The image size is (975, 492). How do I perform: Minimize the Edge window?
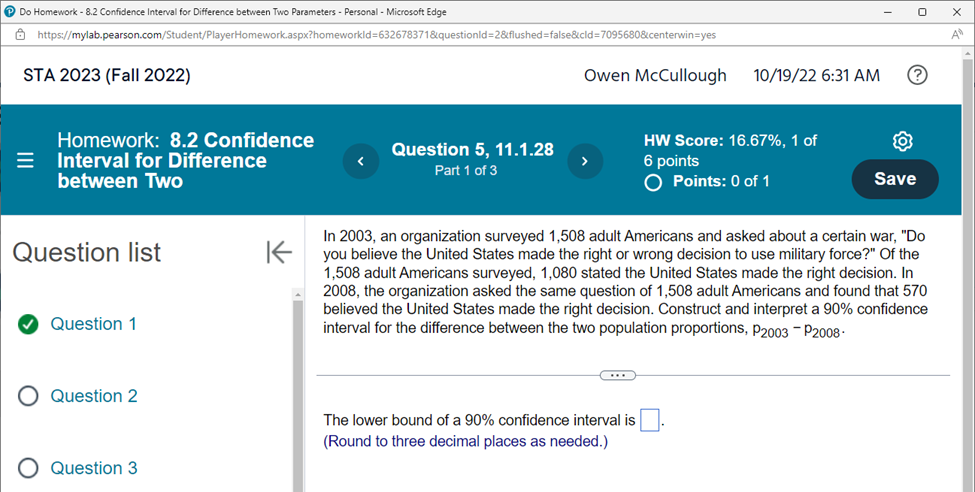click(x=887, y=12)
